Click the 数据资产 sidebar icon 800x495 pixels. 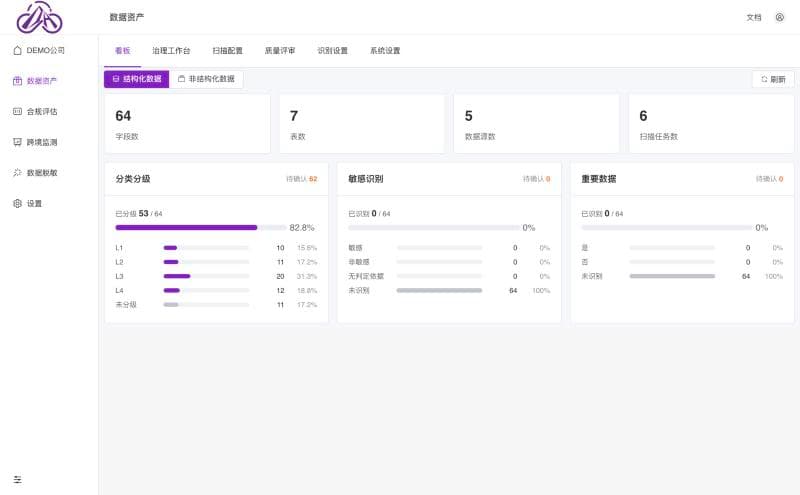(x=17, y=81)
